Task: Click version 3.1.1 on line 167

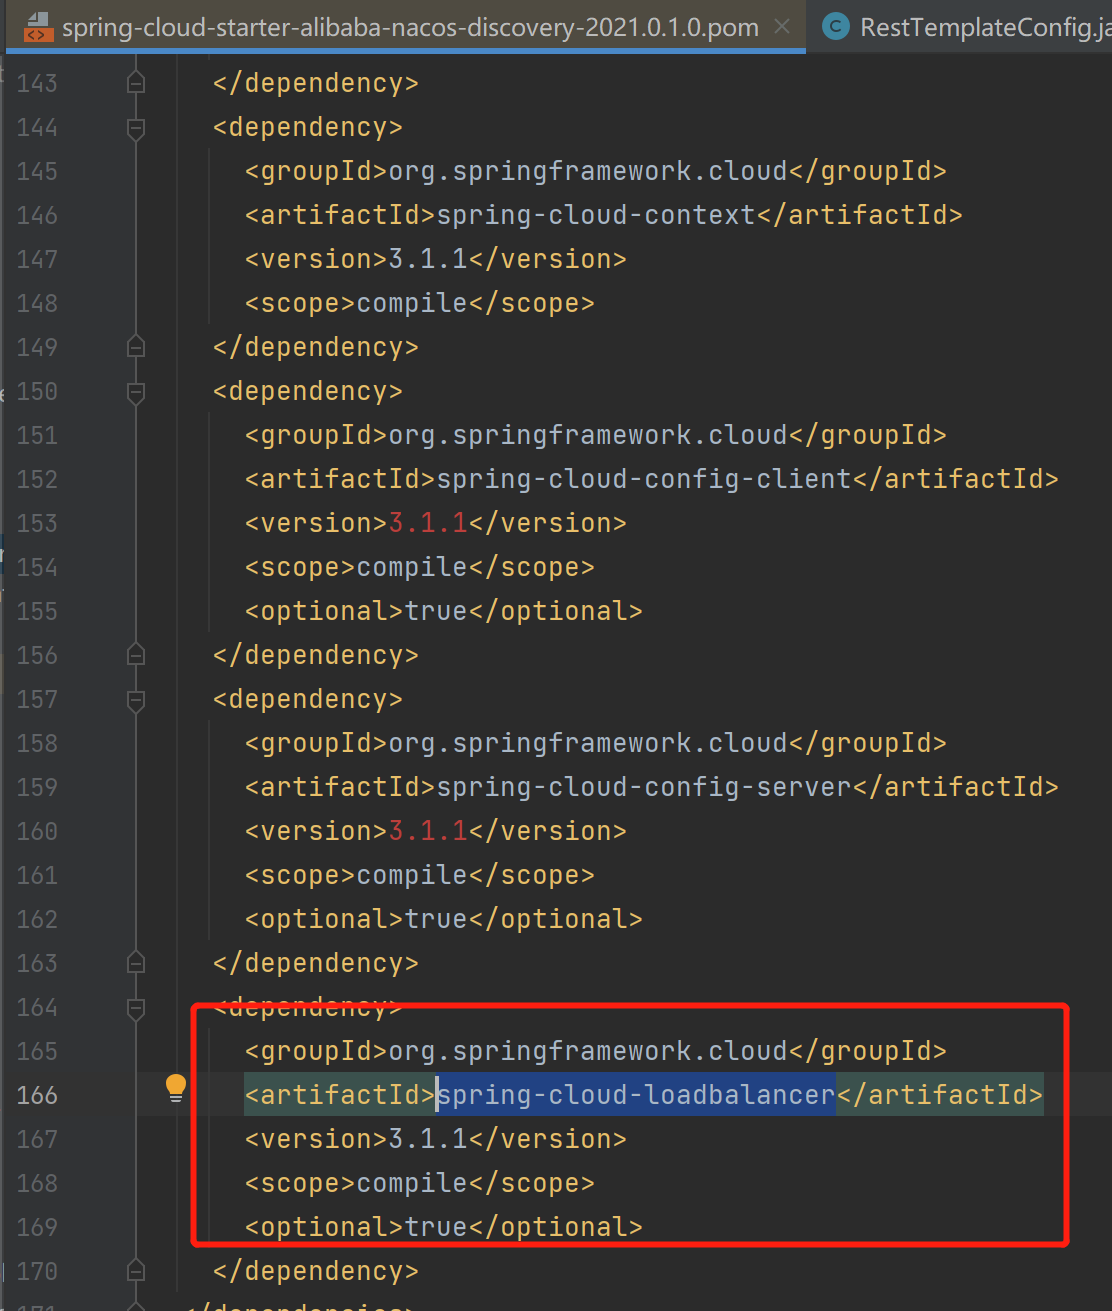Action: tap(428, 1139)
